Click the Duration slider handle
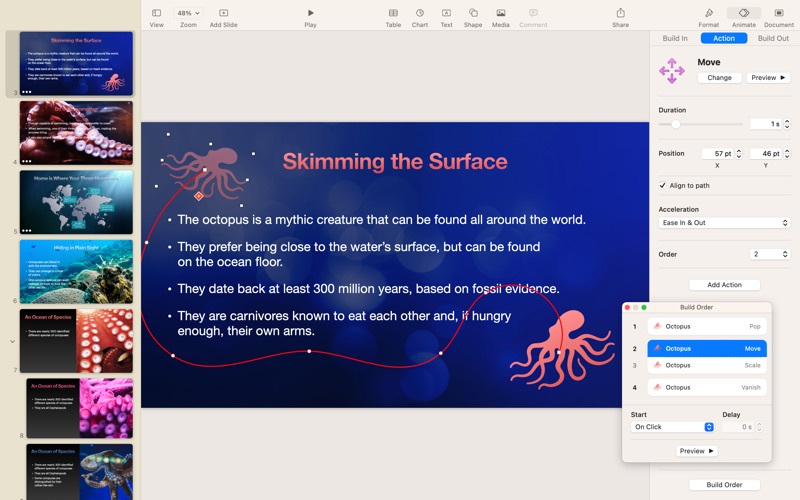The image size is (800, 500). coord(676,124)
